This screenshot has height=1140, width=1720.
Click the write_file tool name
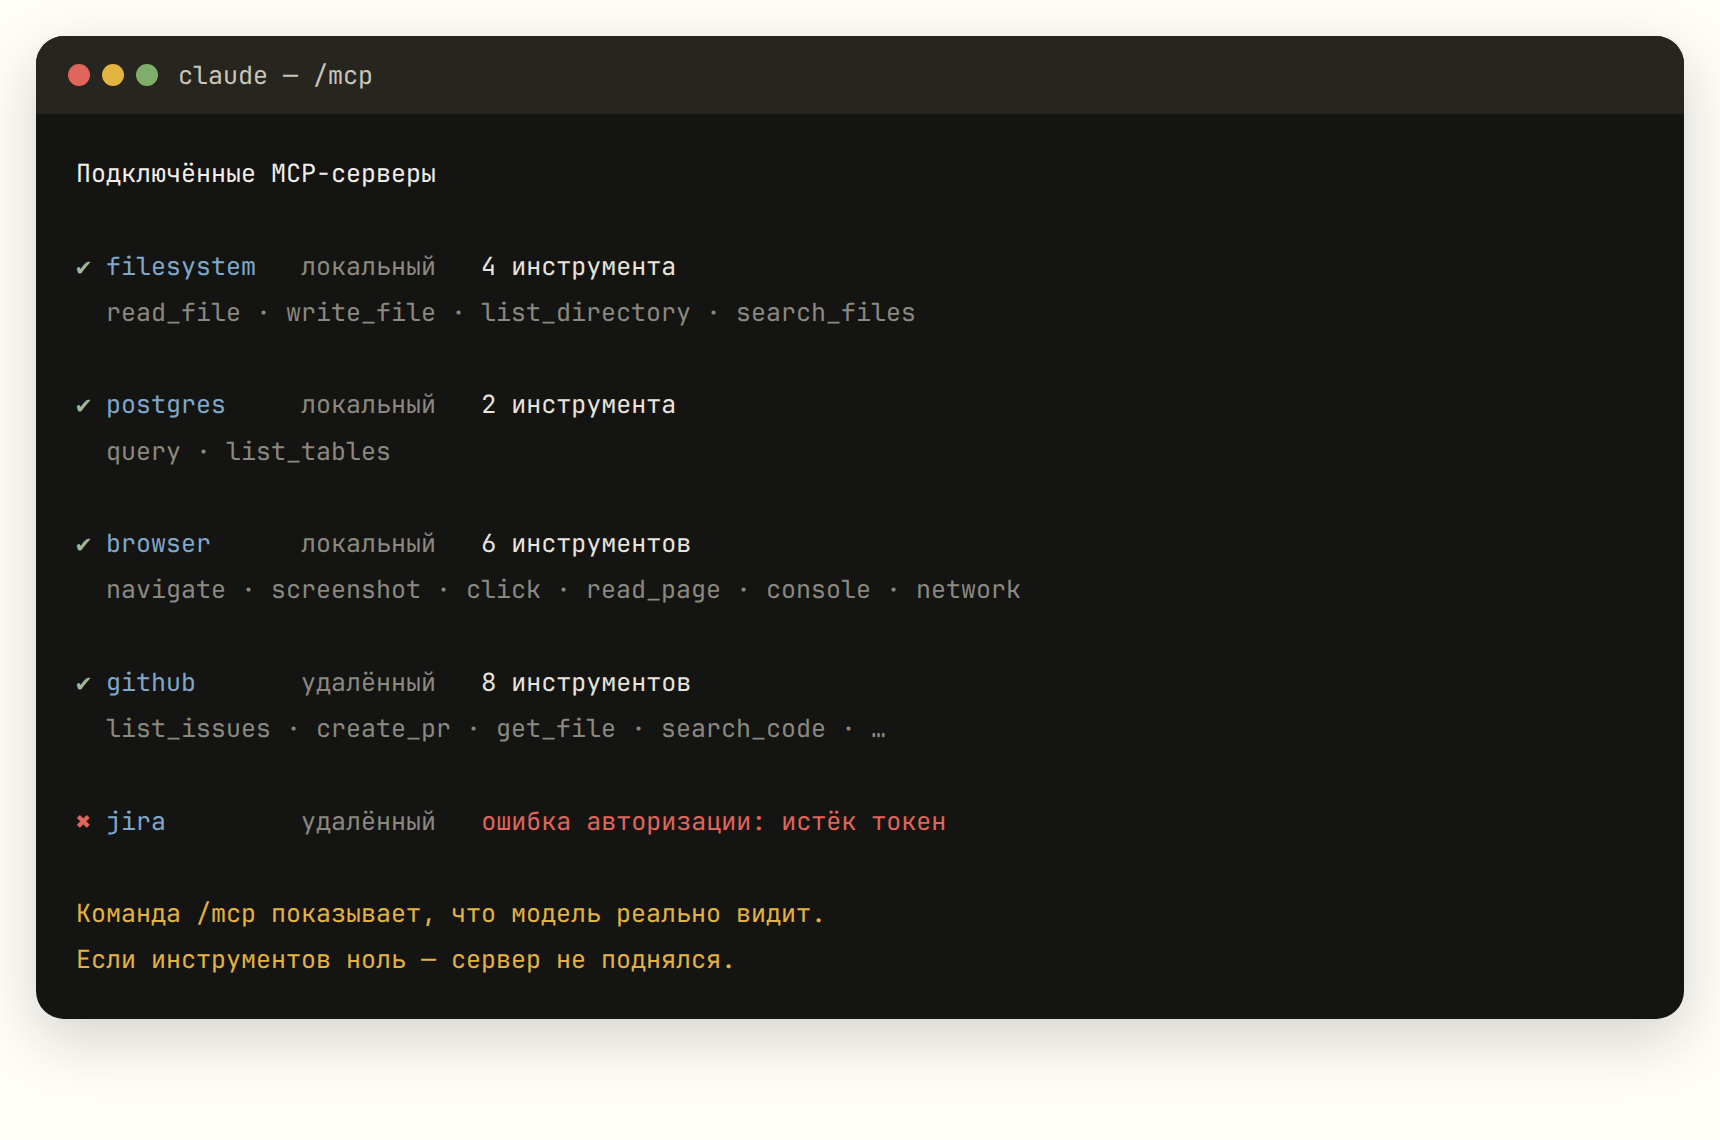(x=361, y=313)
